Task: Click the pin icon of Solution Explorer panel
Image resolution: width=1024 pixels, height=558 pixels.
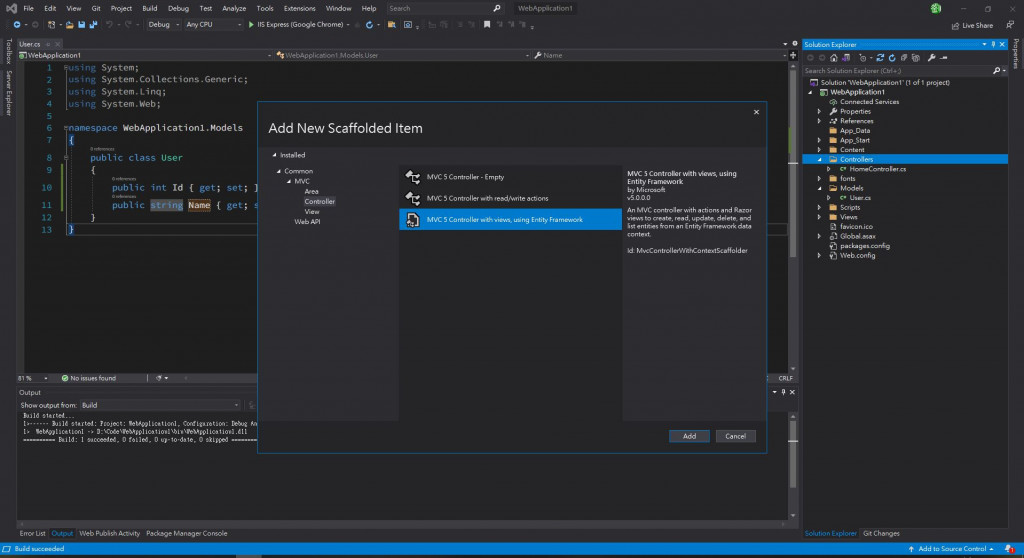Action: tap(993, 44)
